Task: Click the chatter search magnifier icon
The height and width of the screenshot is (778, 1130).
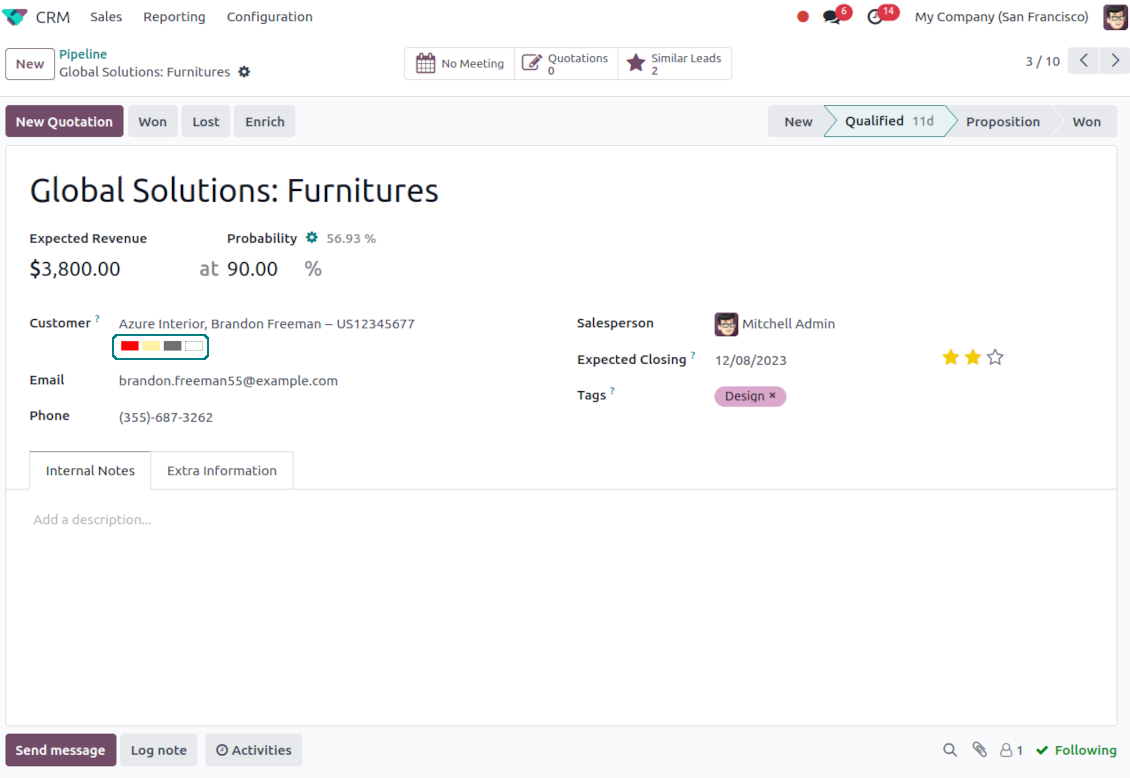Action: click(x=950, y=750)
